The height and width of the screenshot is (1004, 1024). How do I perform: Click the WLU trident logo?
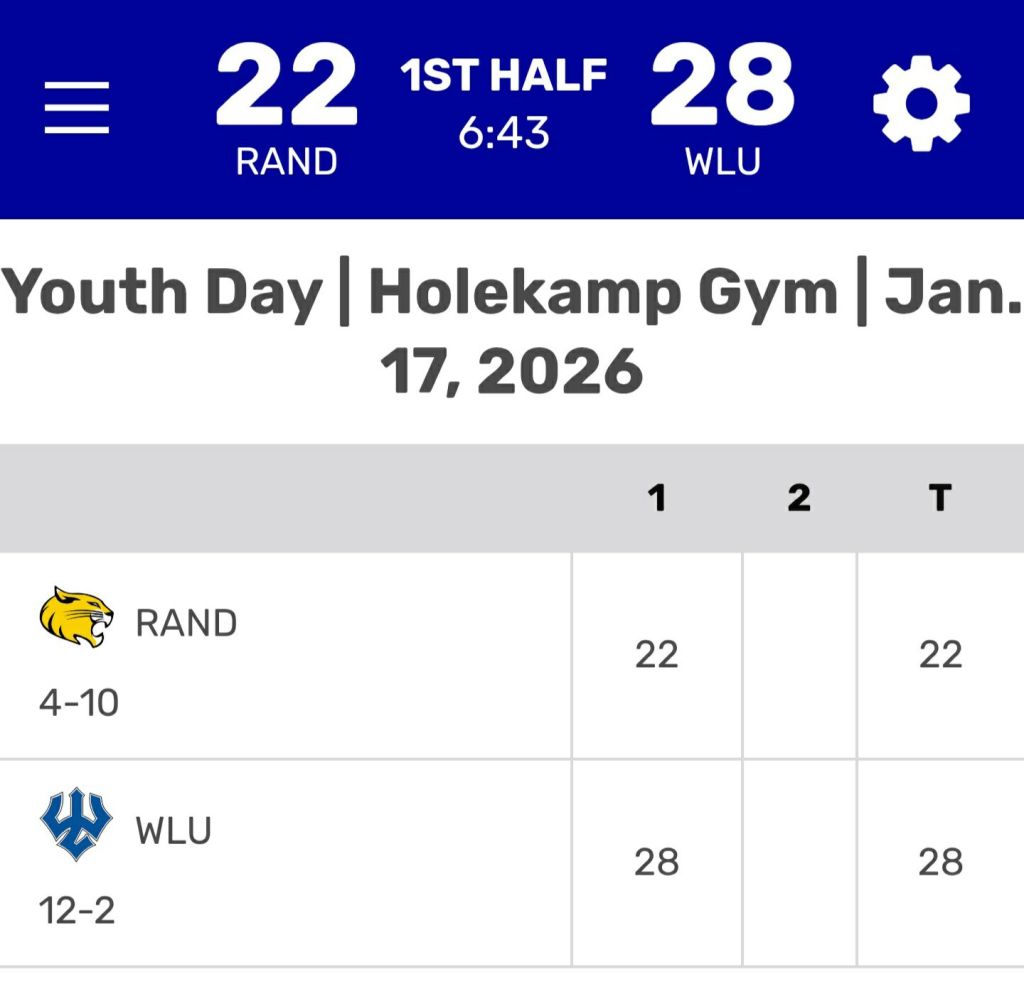[76, 825]
